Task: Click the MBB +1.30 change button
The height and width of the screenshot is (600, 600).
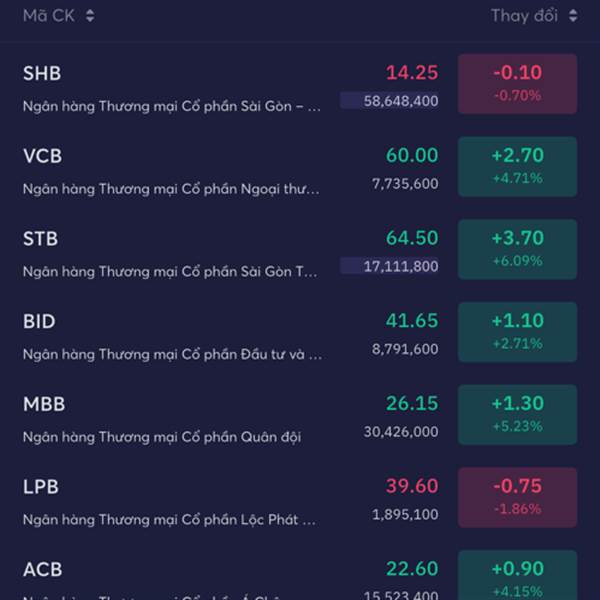Action: point(517,415)
